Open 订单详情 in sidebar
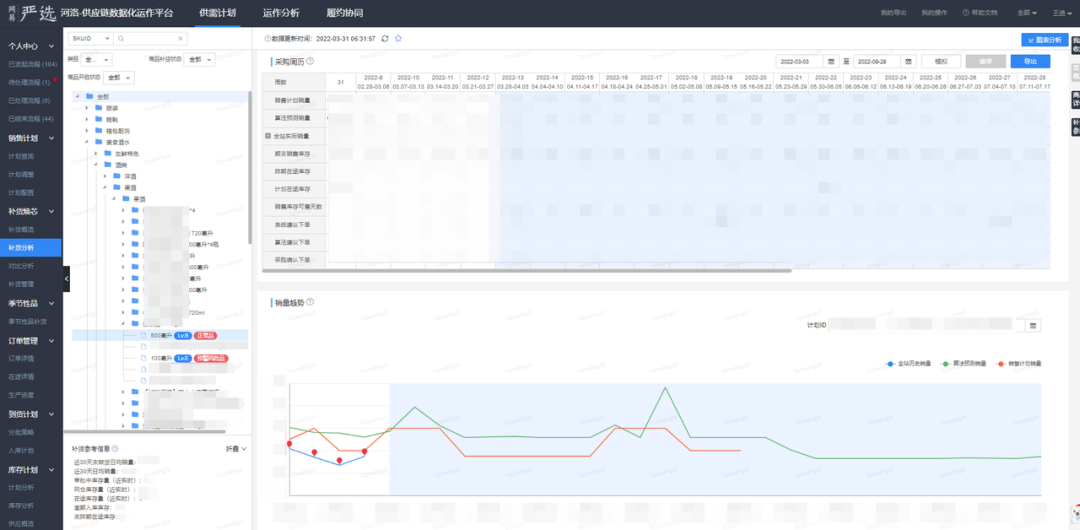The image size is (1080, 530). [x=21, y=358]
